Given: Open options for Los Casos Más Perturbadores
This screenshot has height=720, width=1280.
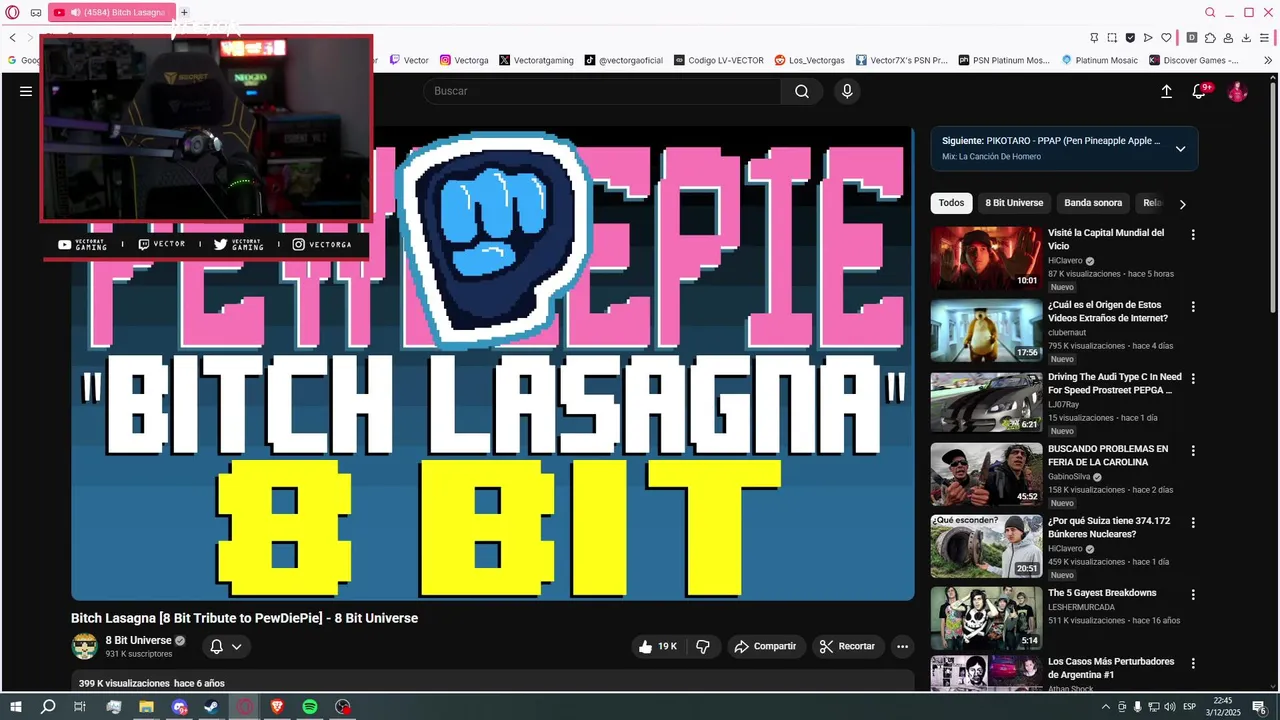Looking at the screenshot, I should point(1192,664).
